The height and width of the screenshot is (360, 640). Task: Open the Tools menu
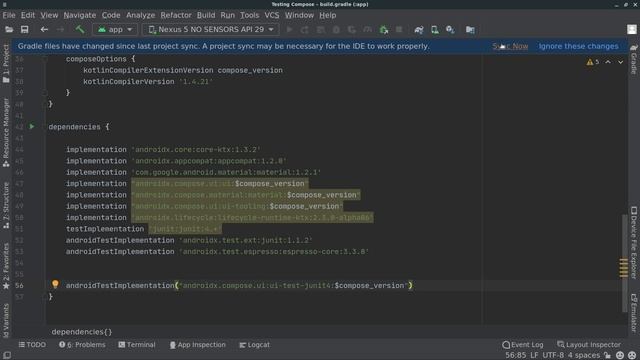click(249, 15)
